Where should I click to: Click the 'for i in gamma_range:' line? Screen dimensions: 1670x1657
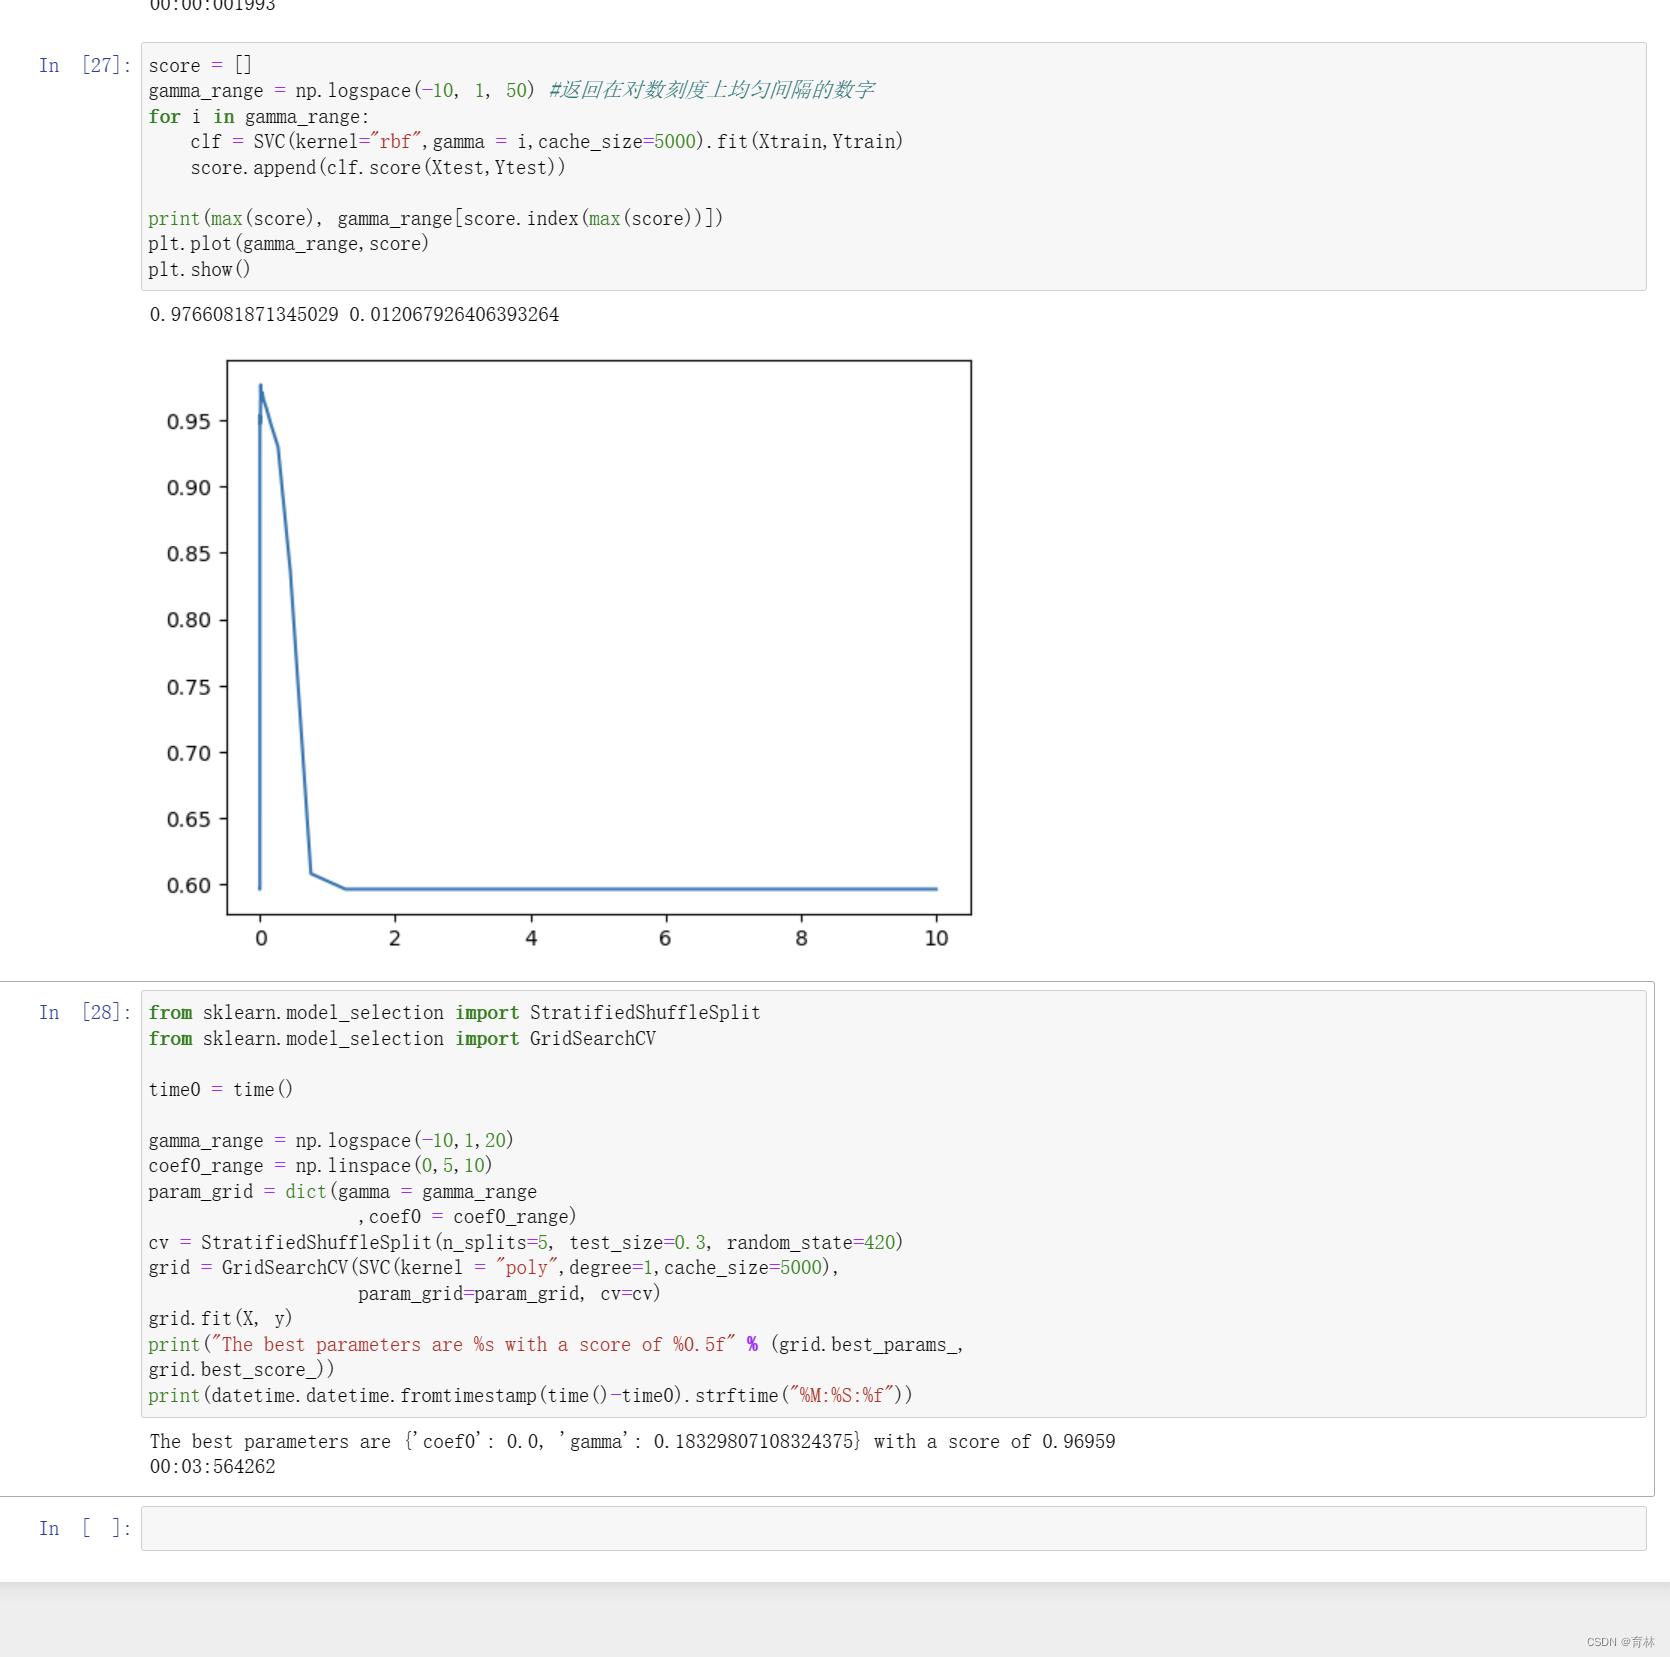(x=258, y=116)
